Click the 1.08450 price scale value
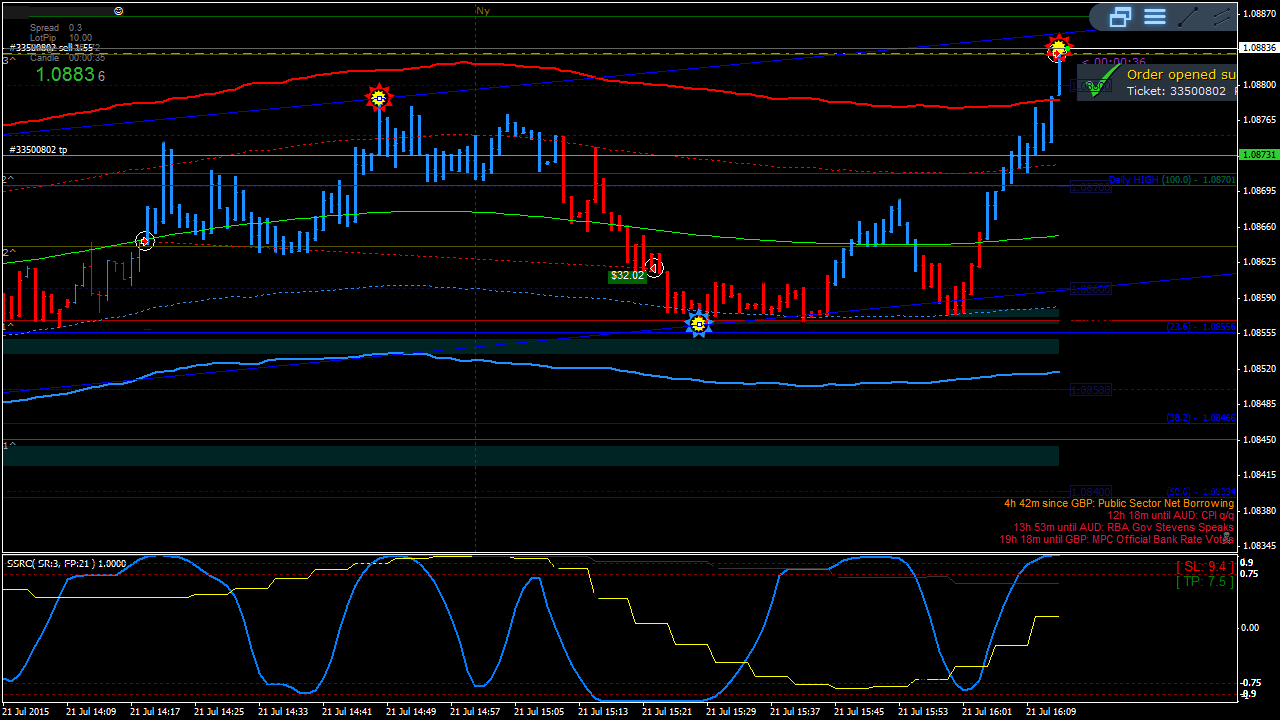 pos(1259,440)
